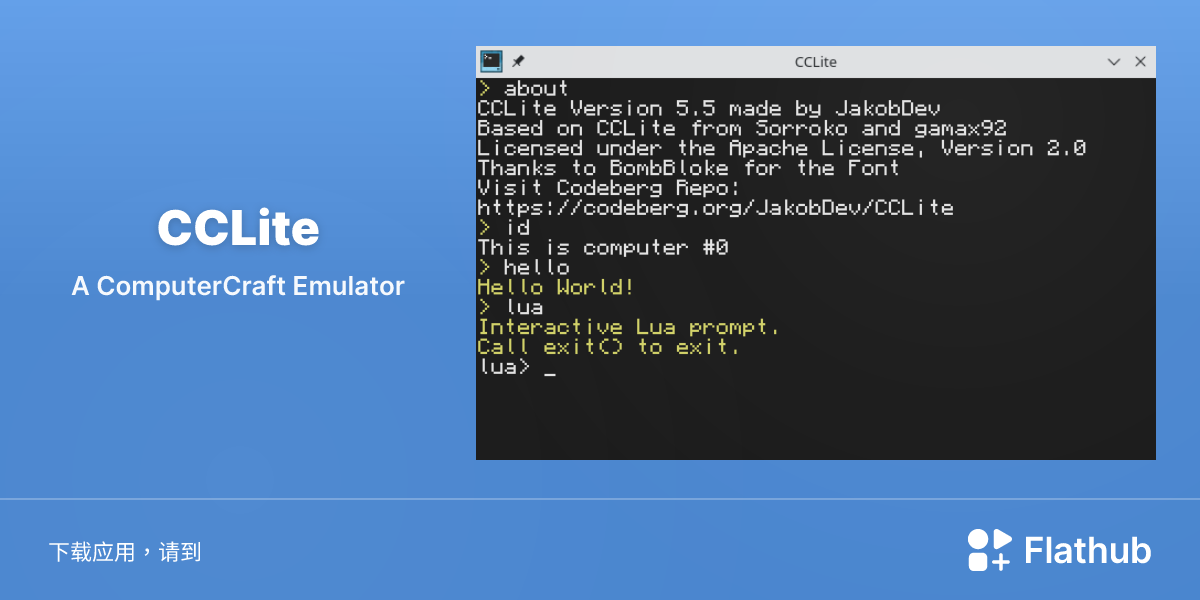Click the '> hello' command line
The width and height of the screenshot is (1200, 600).
[523, 268]
